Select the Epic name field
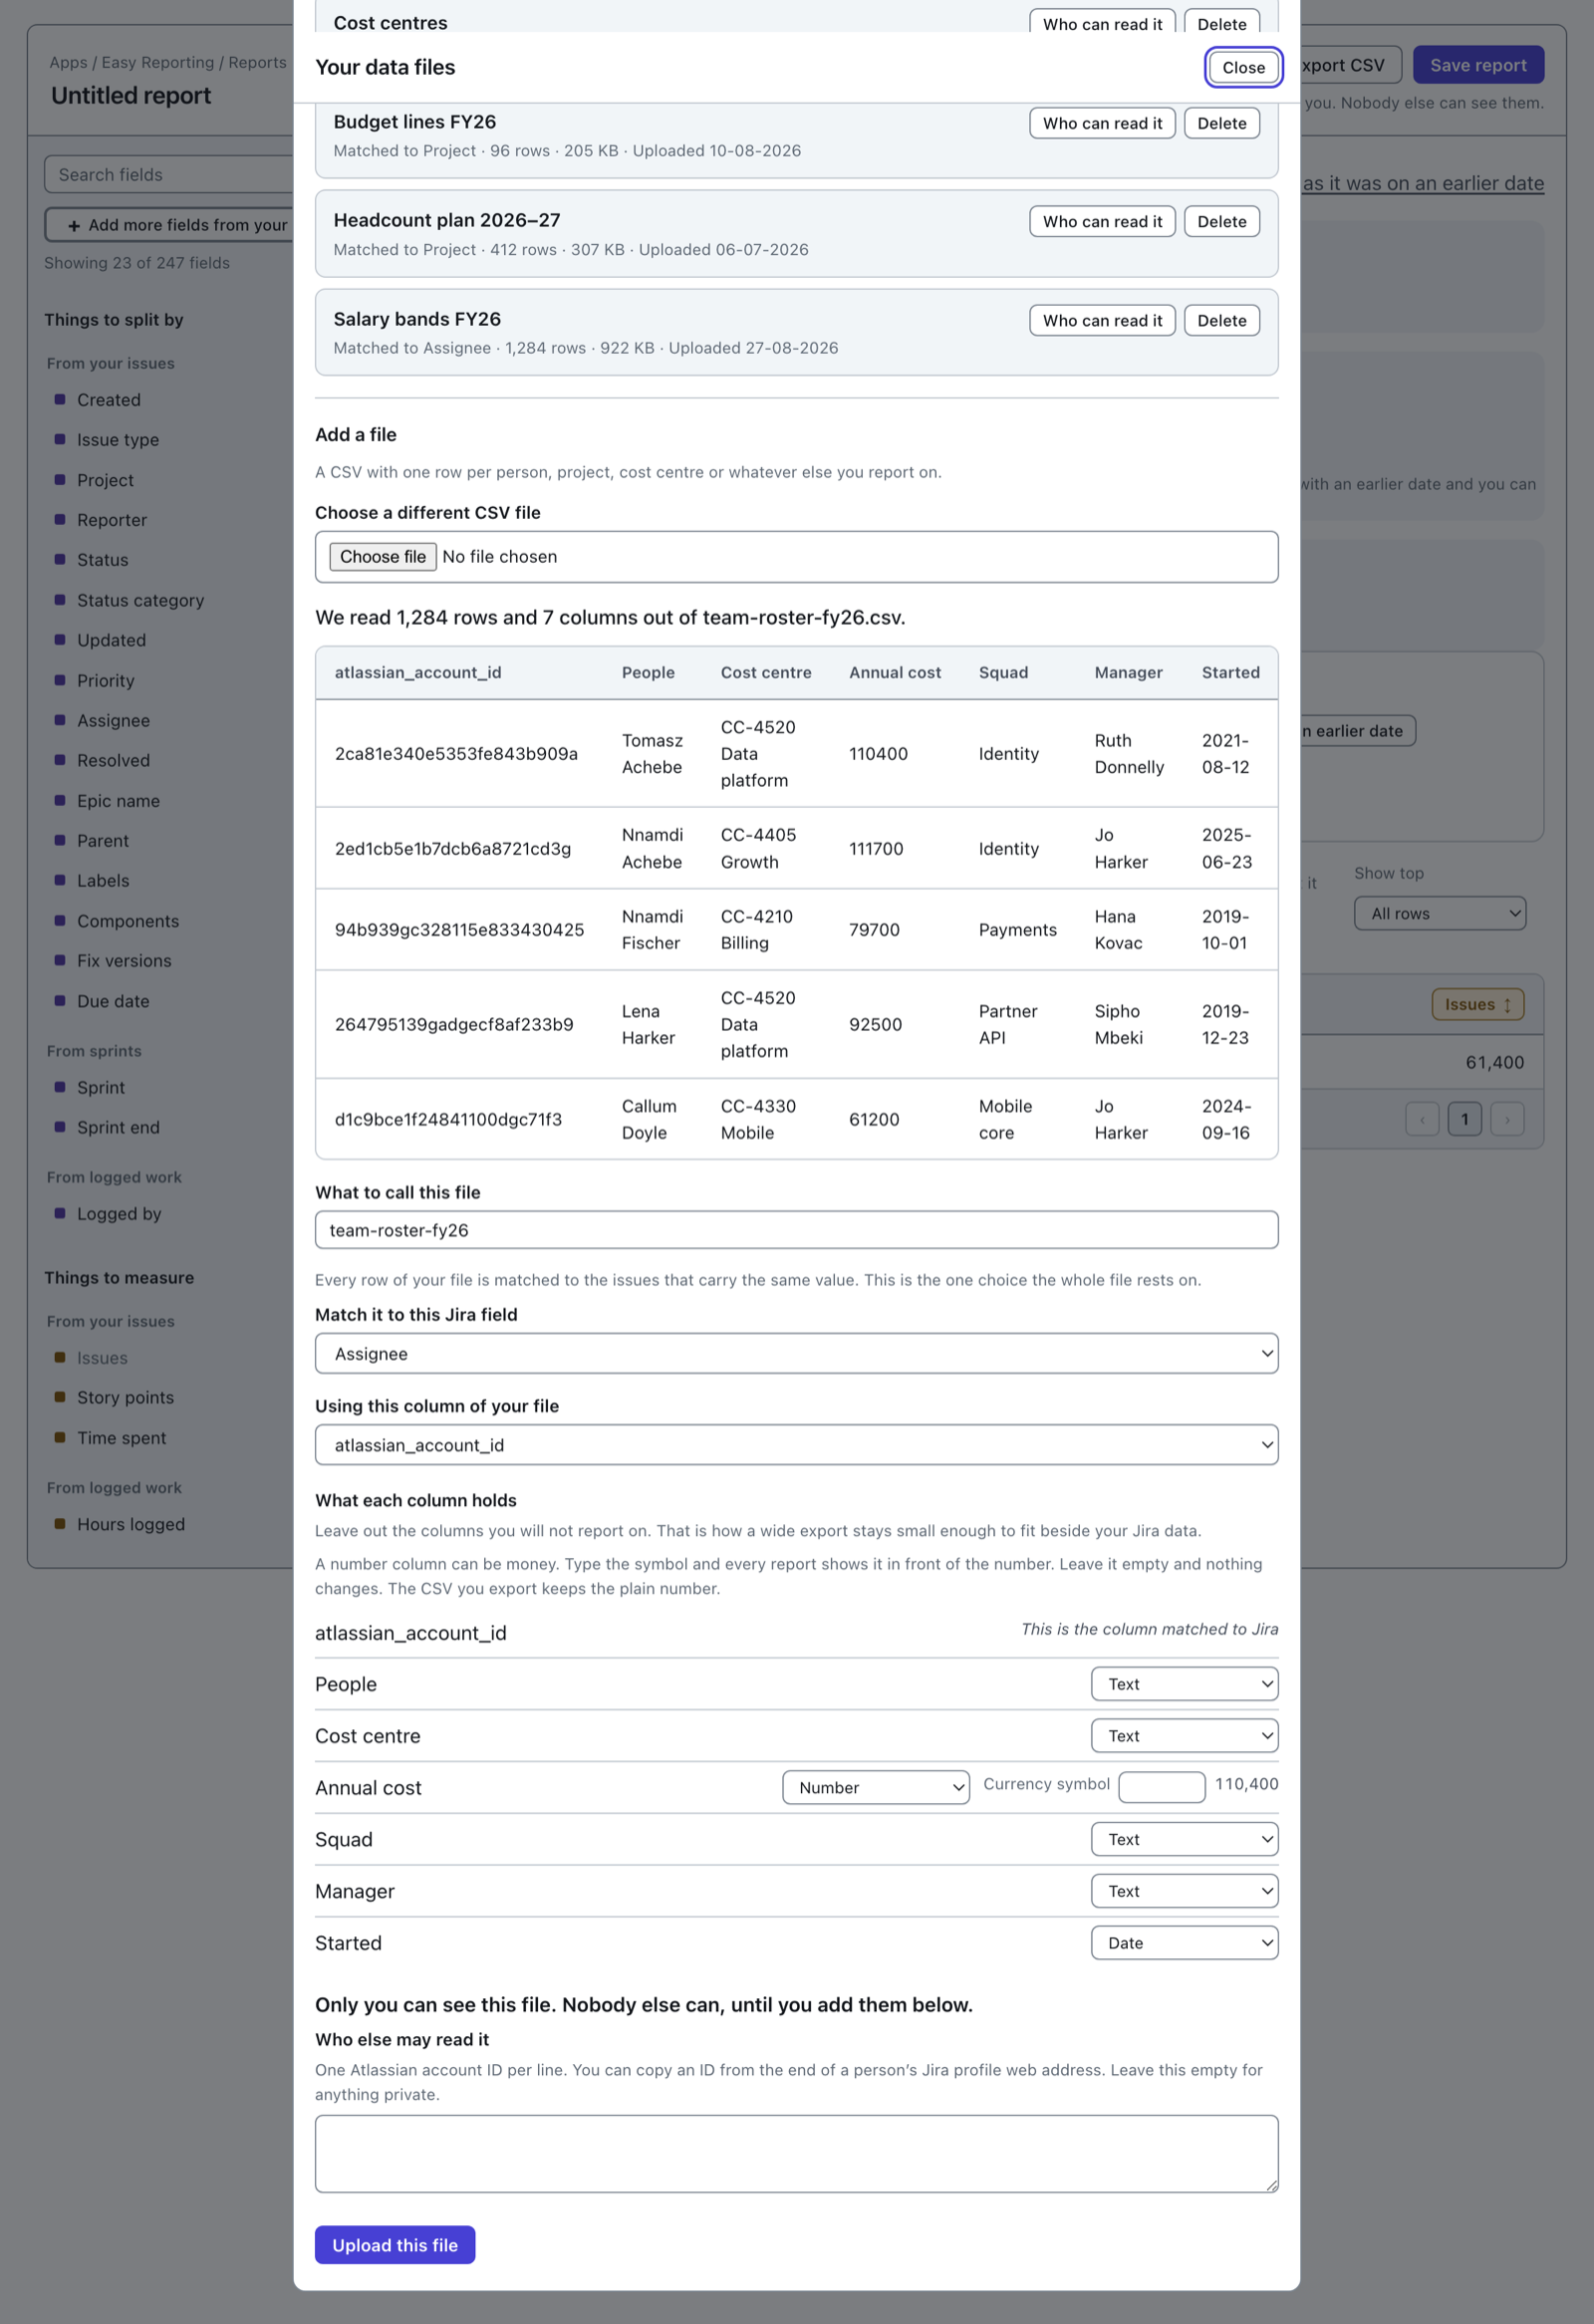This screenshot has height=2324, width=1594. [118, 800]
